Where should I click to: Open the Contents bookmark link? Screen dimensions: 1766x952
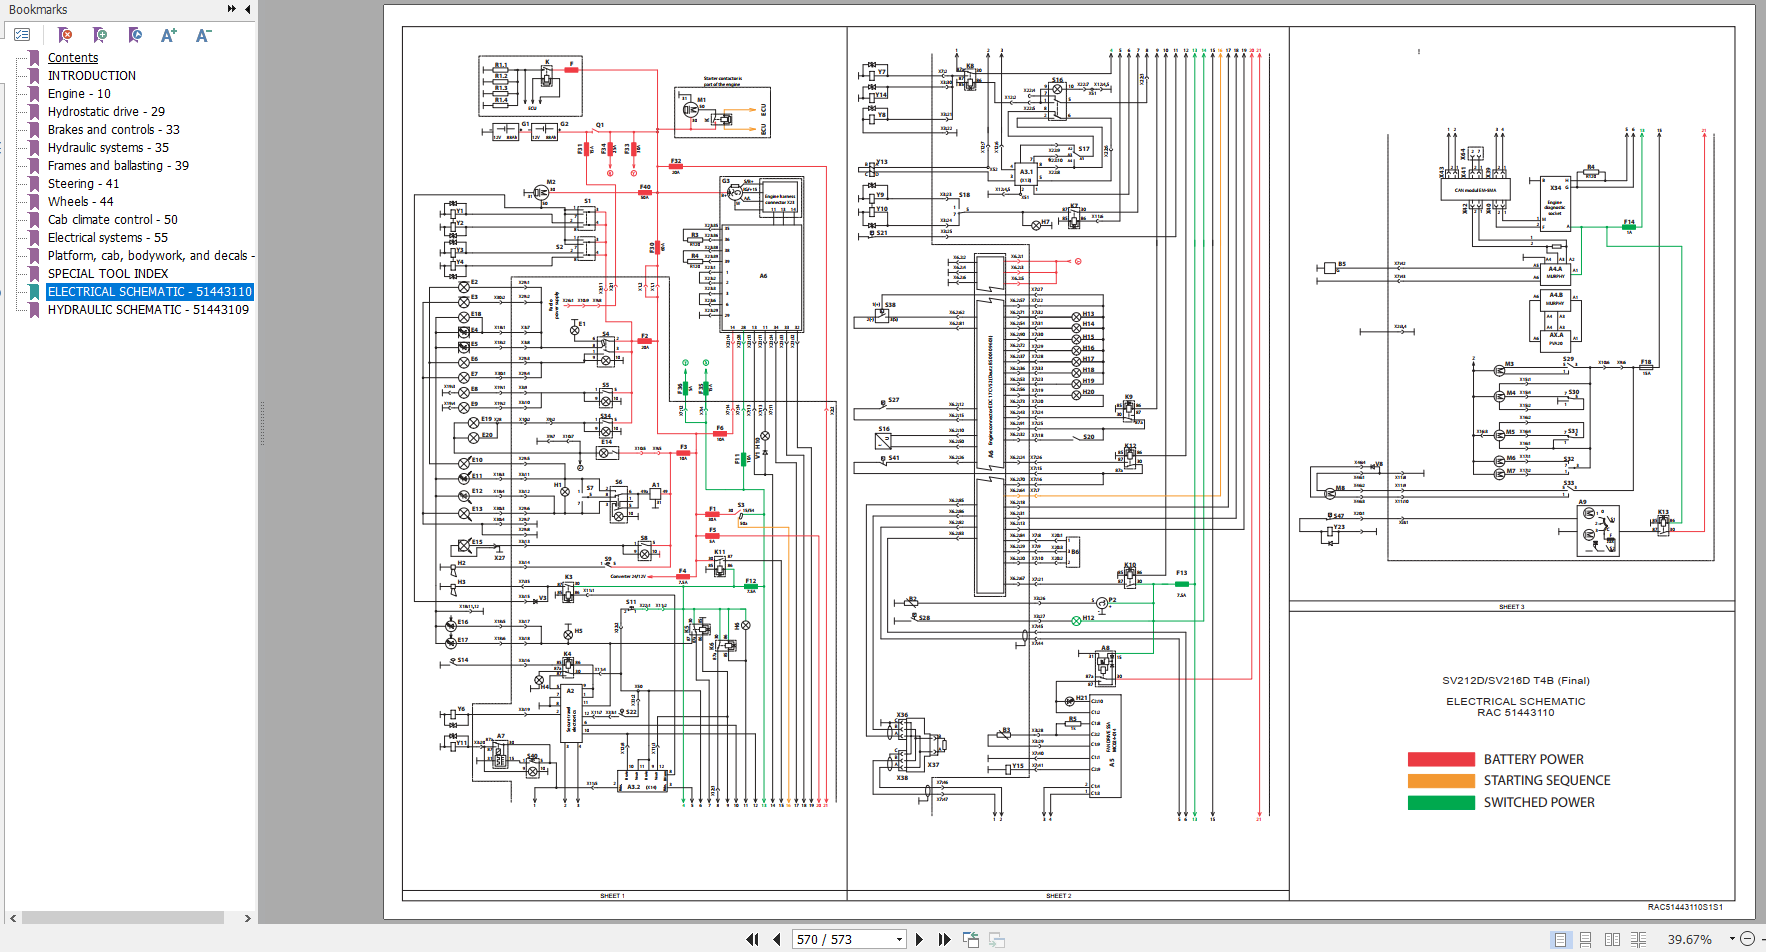[x=73, y=58]
